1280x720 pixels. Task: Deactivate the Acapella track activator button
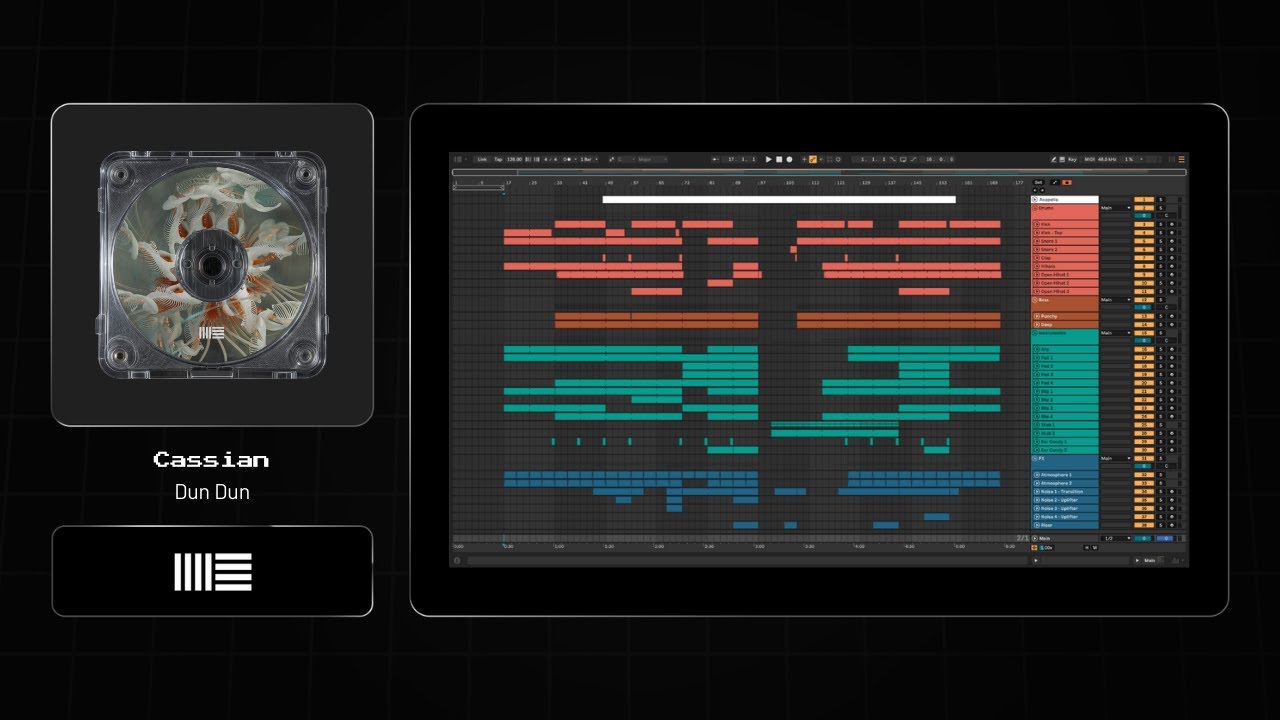pos(1144,199)
